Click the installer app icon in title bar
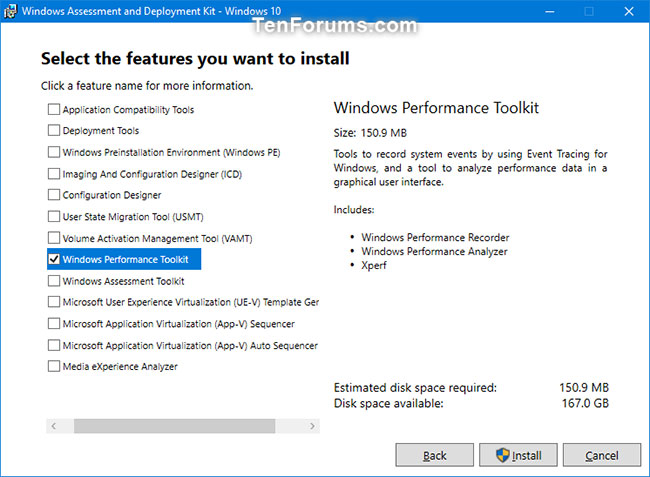 pyautogui.click(x=10, y=11)
